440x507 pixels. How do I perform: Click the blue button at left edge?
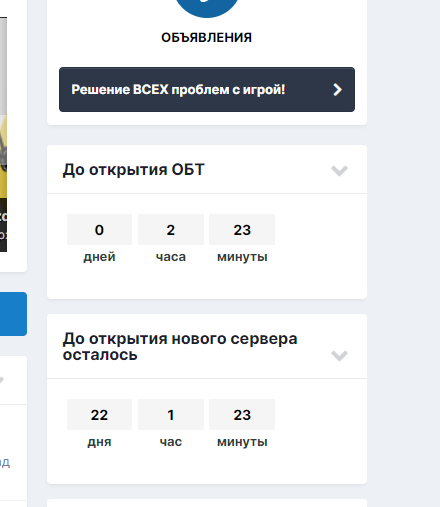click(x=13, y=314)
